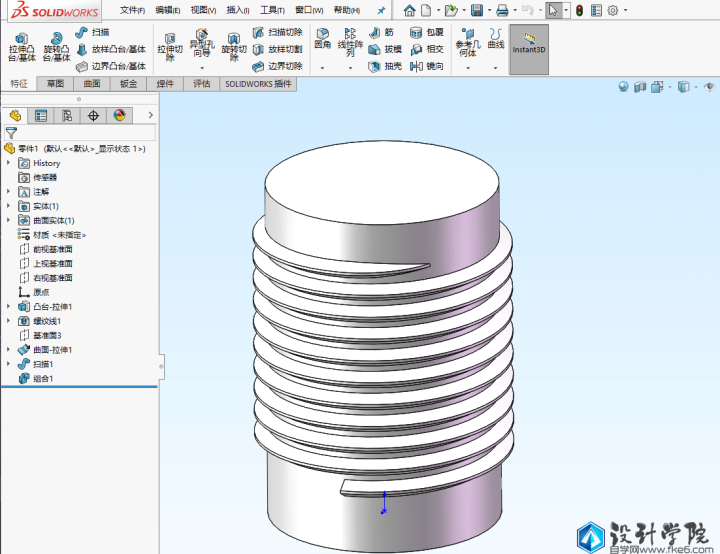Viewport: 720px width, 554px height.
Task: Open the DimXpertManager crosshair tab
Action: [x=93, y=115]
